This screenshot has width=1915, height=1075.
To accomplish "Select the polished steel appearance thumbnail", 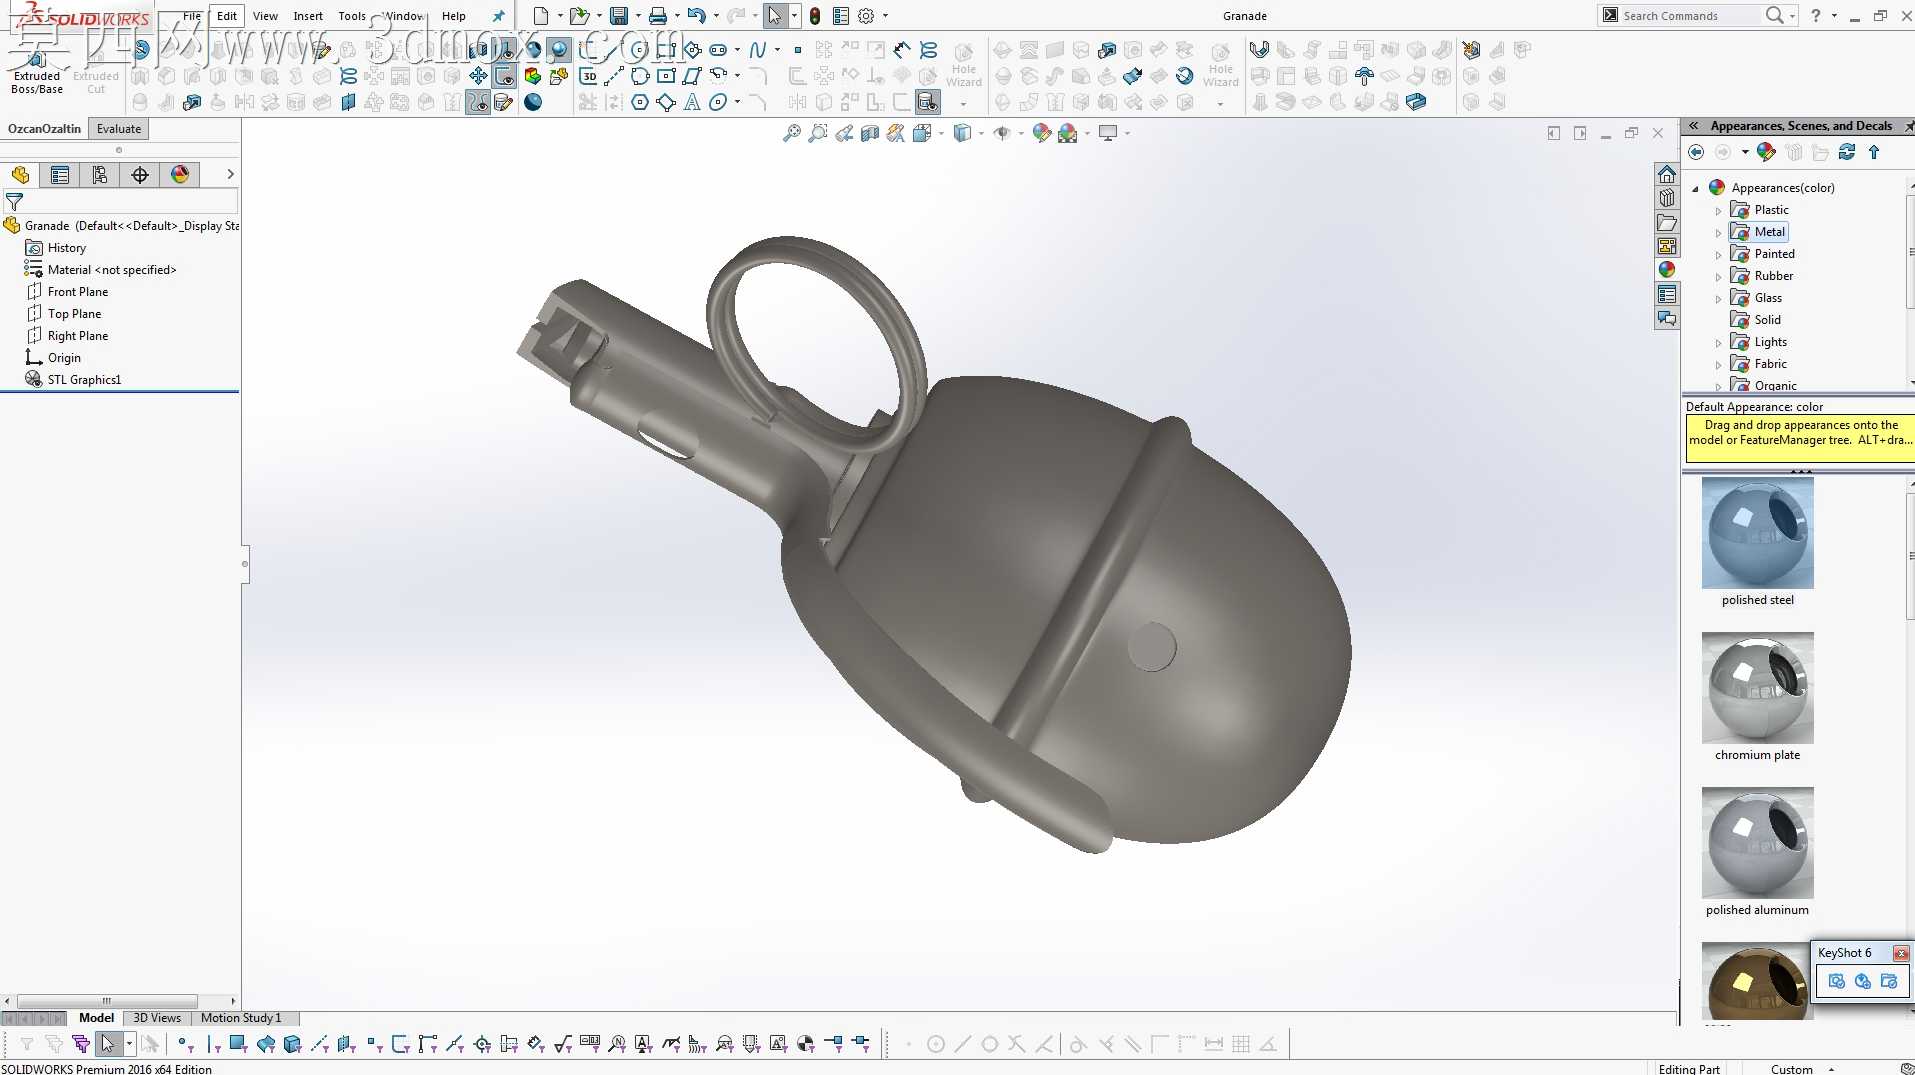I will [1757, 533].
